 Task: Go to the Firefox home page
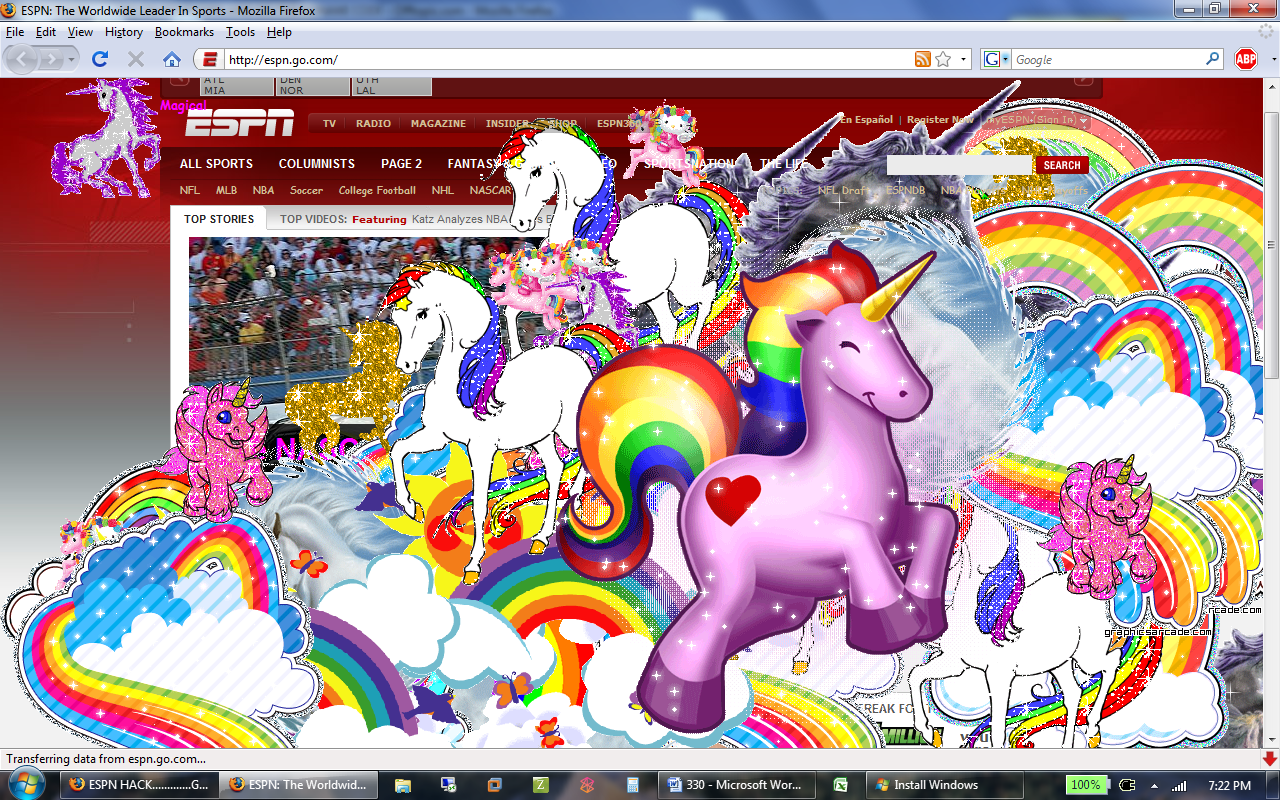pos(172,60)
